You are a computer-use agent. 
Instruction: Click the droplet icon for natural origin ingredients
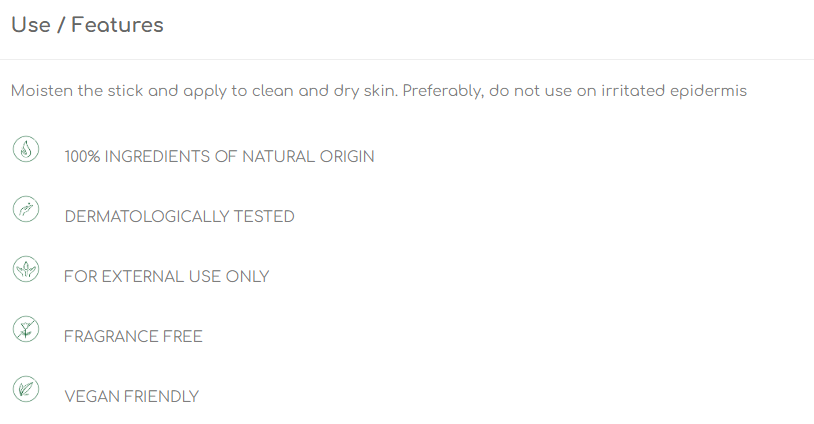[26, 149]
